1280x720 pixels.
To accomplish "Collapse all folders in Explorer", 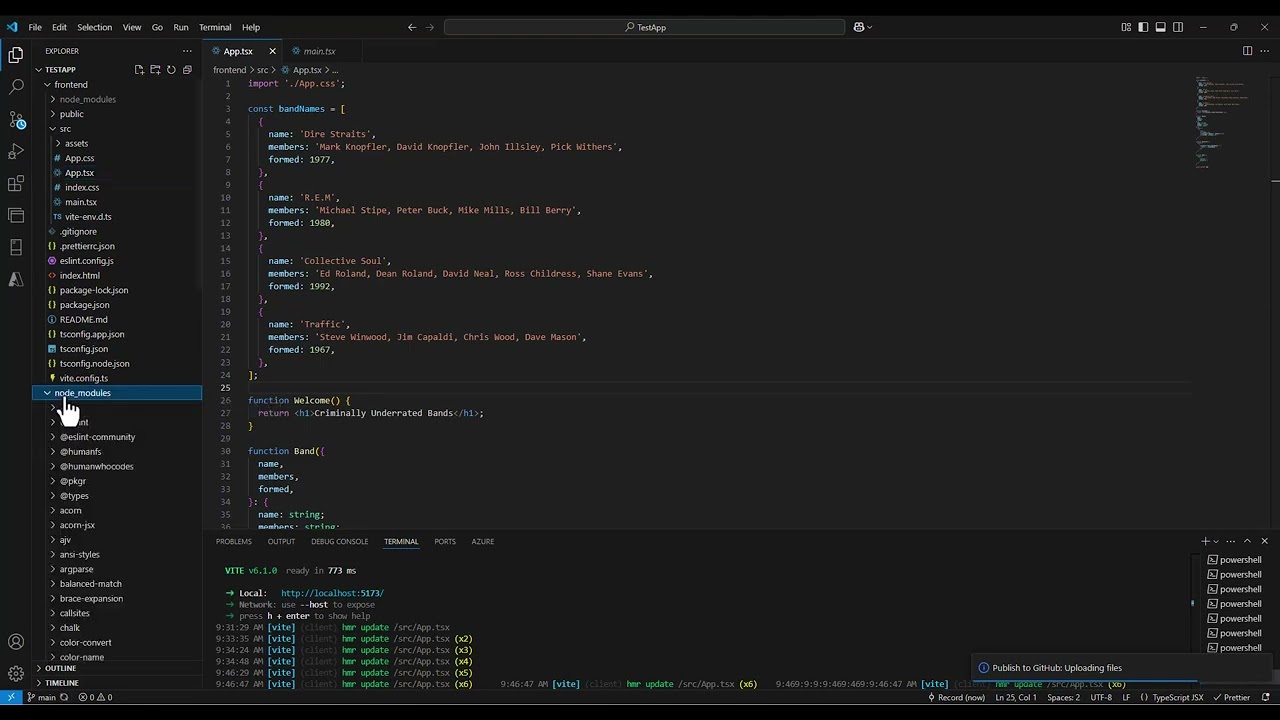I will [x=187, y=70].
